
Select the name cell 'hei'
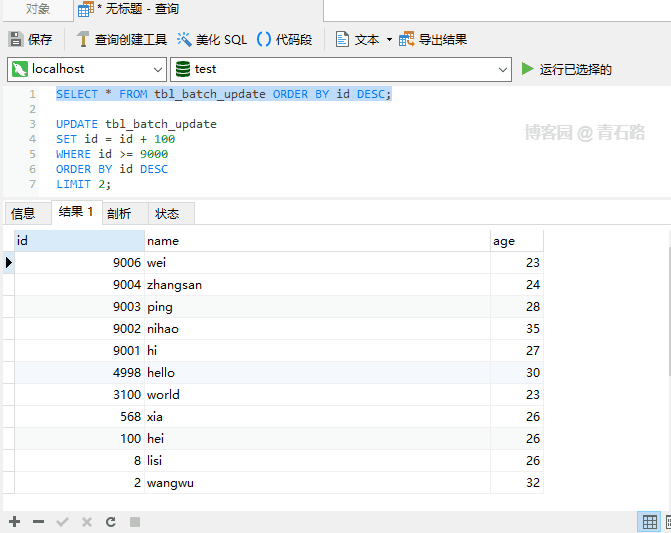tap(318, 438)
